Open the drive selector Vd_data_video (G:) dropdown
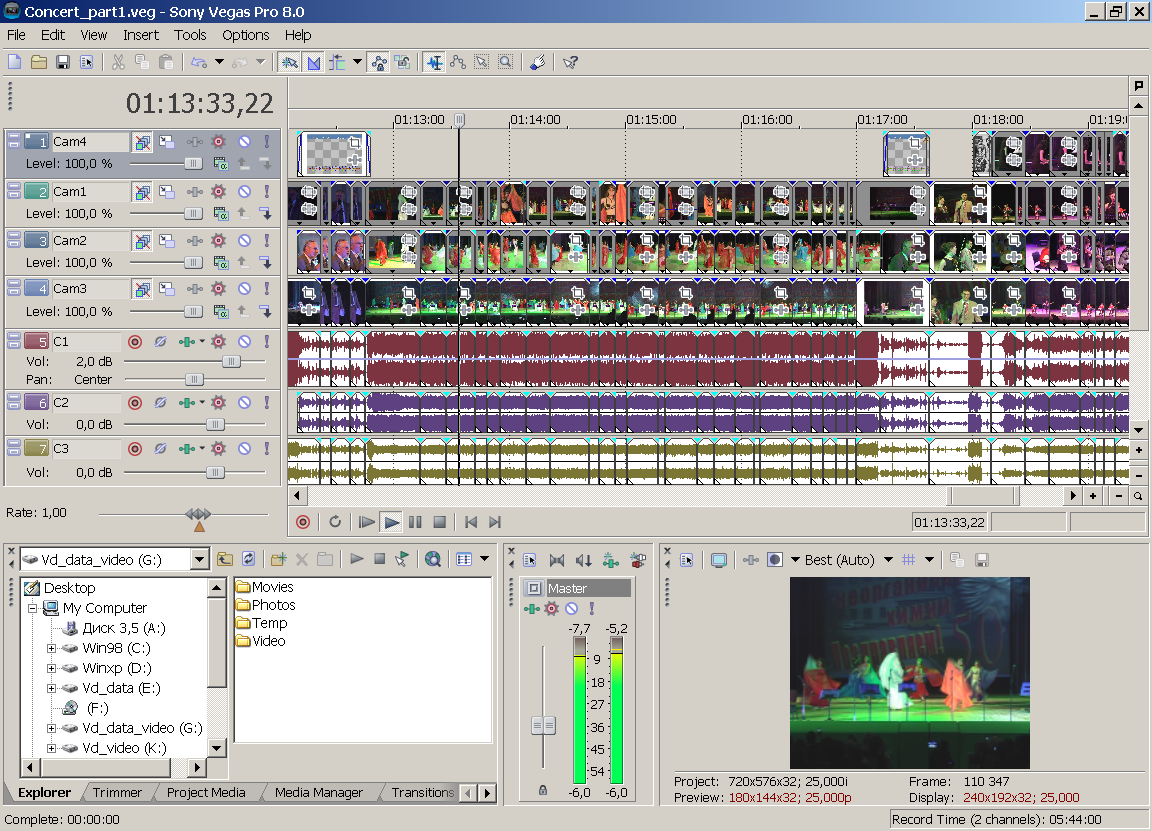This screenshot has height=831, width=1152. [199, 560]
